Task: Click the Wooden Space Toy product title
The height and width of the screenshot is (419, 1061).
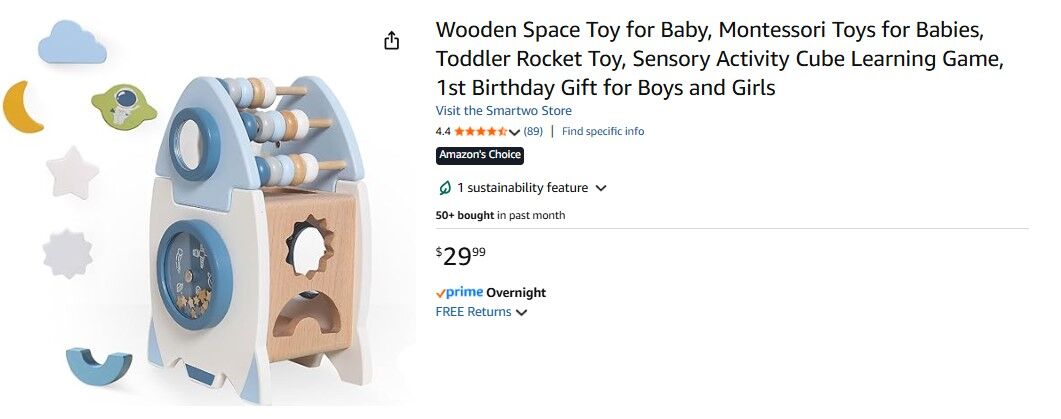Action: 719,59
